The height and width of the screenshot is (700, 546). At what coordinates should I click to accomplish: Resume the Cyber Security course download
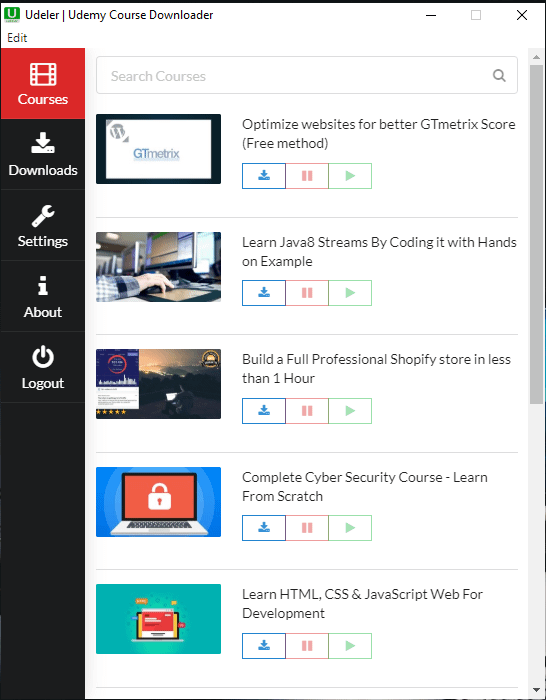(350, 528)
